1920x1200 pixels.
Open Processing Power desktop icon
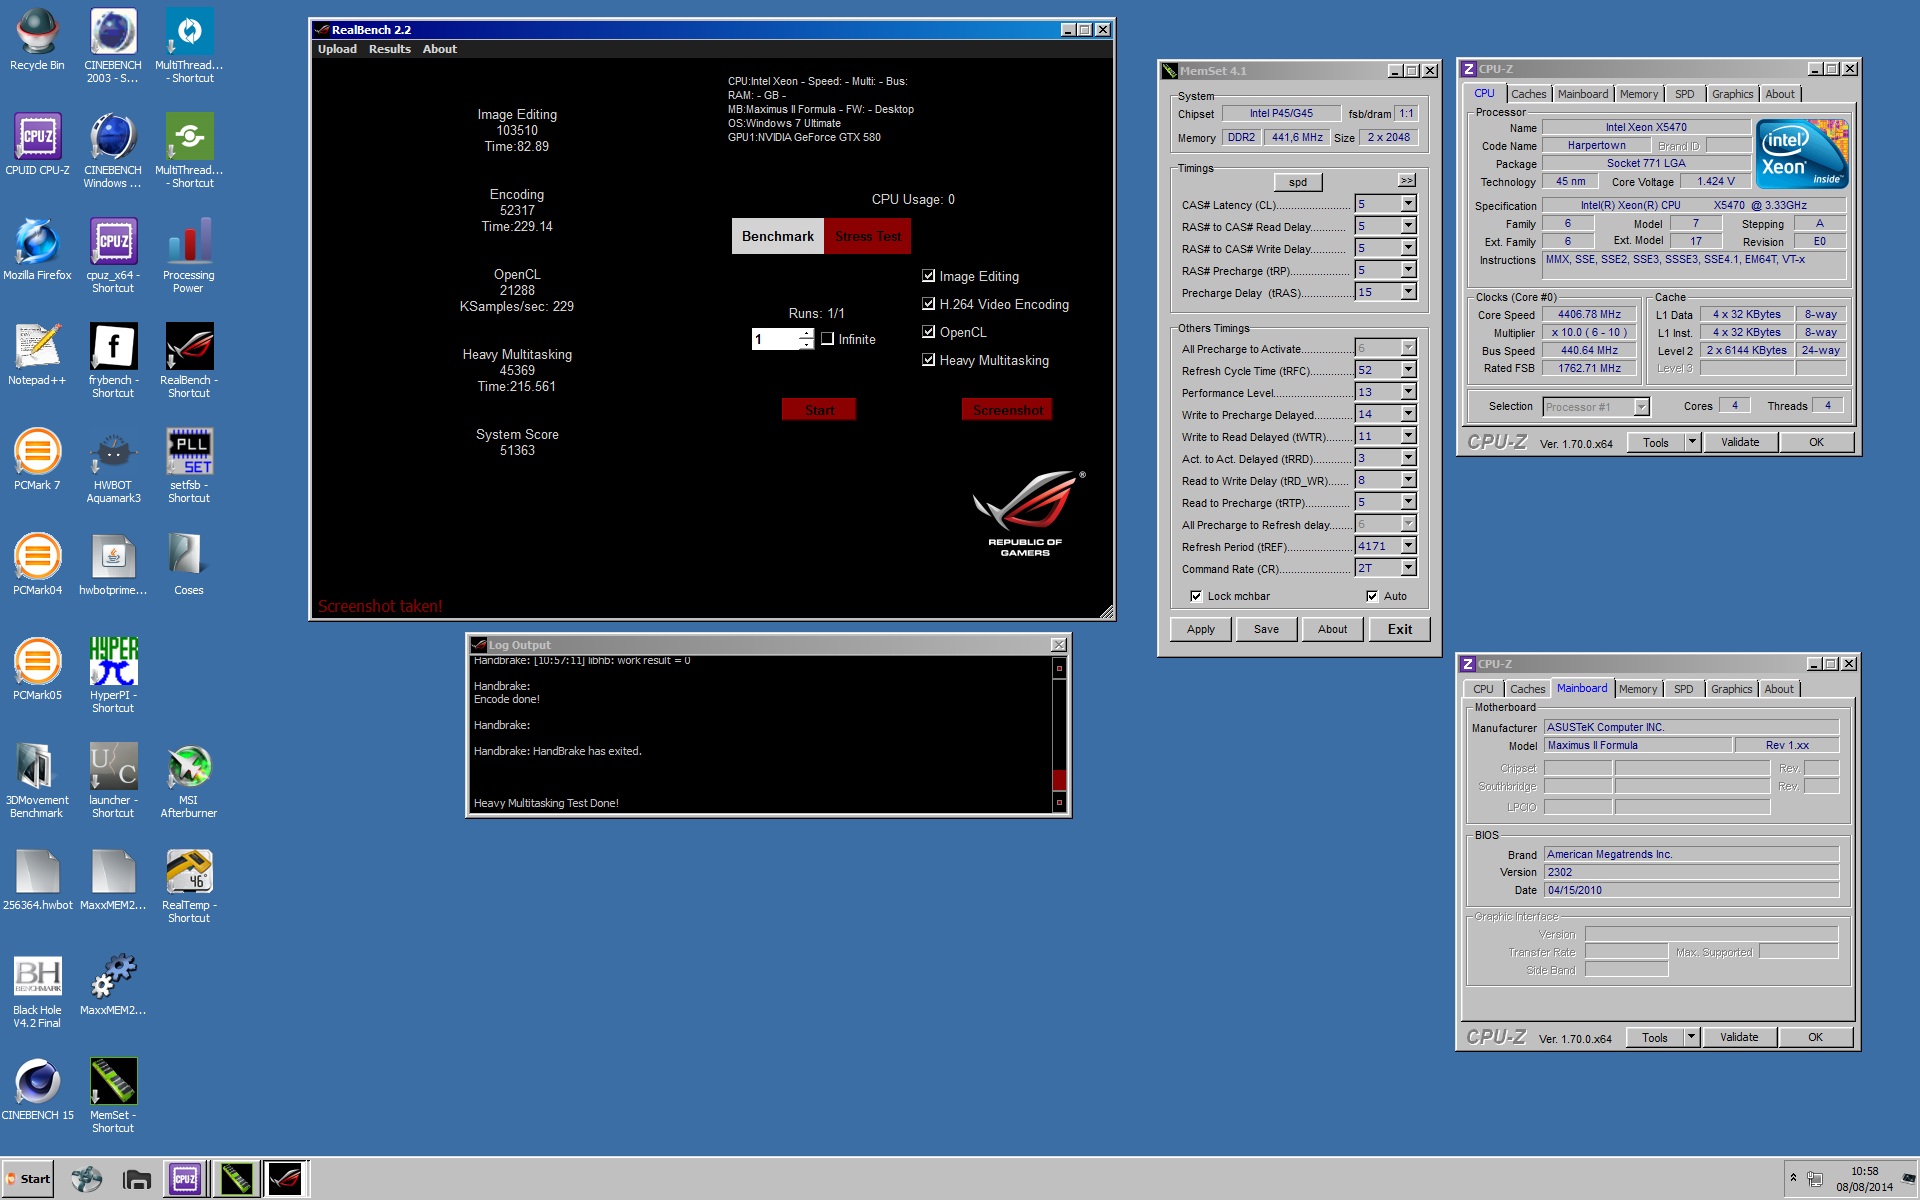pyautogui.click(x=189, y=256)
